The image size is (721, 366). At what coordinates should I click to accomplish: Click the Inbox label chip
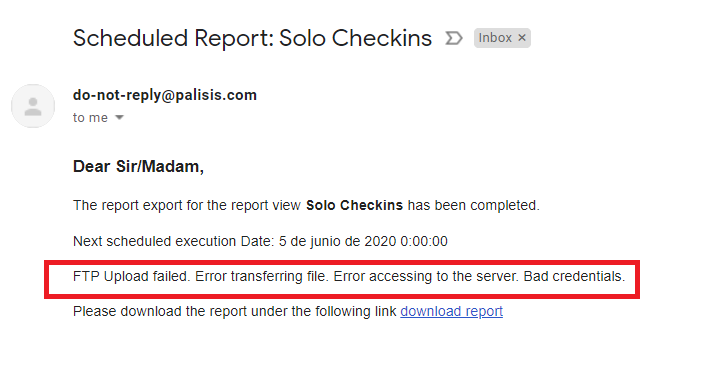[x=502, y=38]
